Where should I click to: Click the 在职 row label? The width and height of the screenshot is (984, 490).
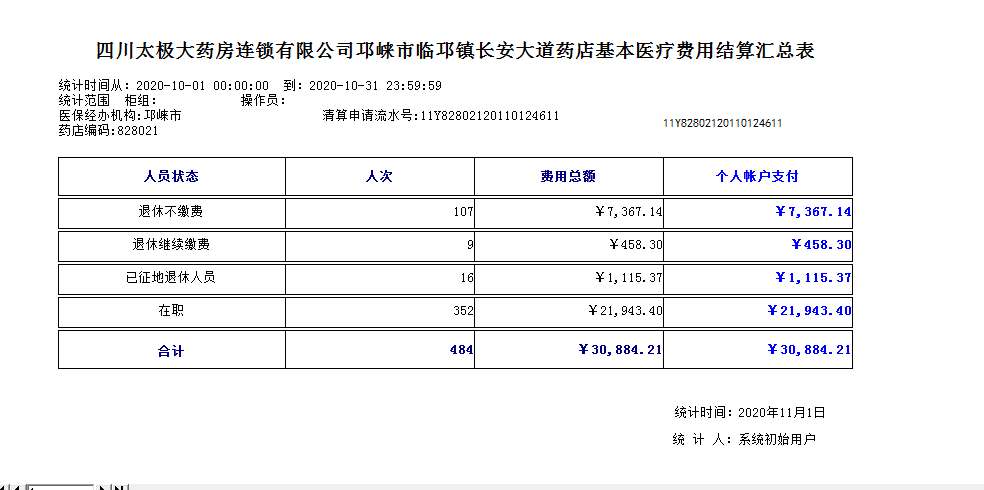click(x=171, y=311)
